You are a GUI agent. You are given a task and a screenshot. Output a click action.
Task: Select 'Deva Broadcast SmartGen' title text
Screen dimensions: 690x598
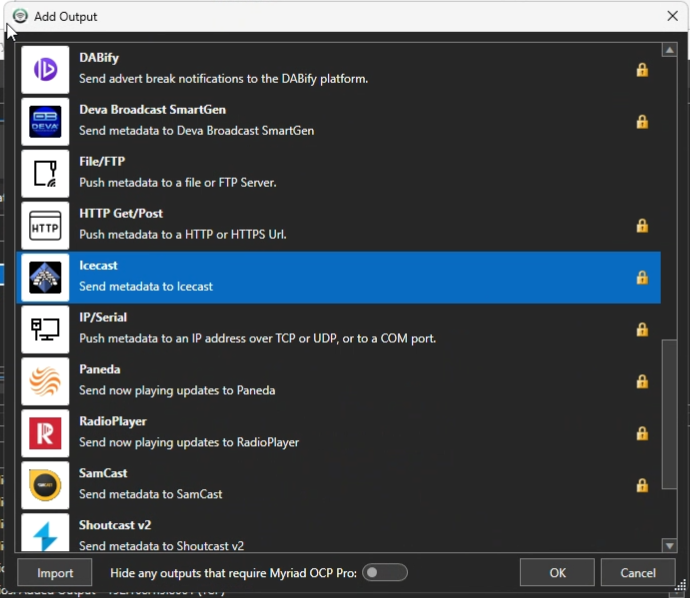[152, 110]
